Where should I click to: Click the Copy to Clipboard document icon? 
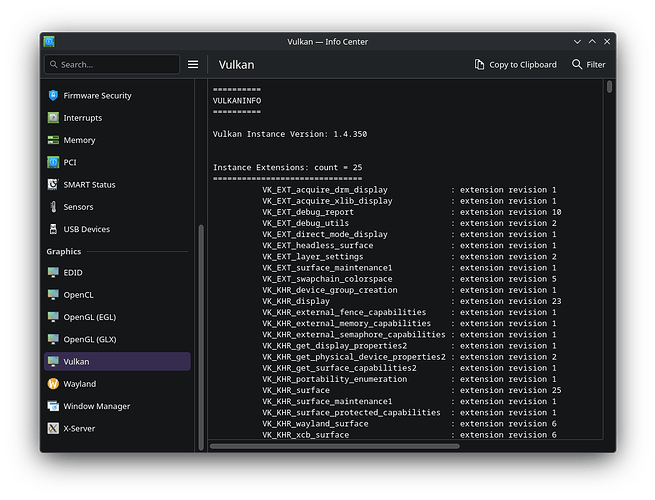(479, 65)
